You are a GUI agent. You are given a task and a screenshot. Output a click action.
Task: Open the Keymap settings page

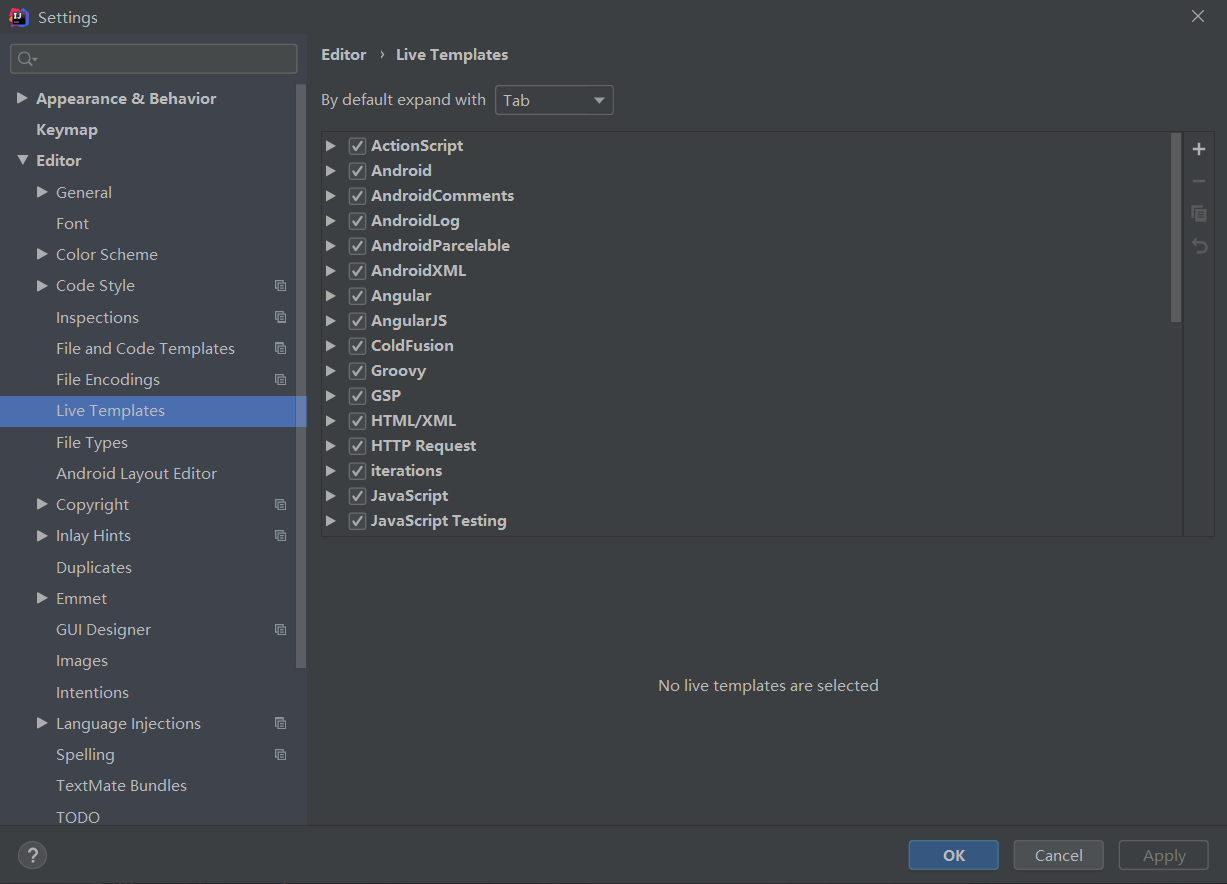[x=67, y=129]
